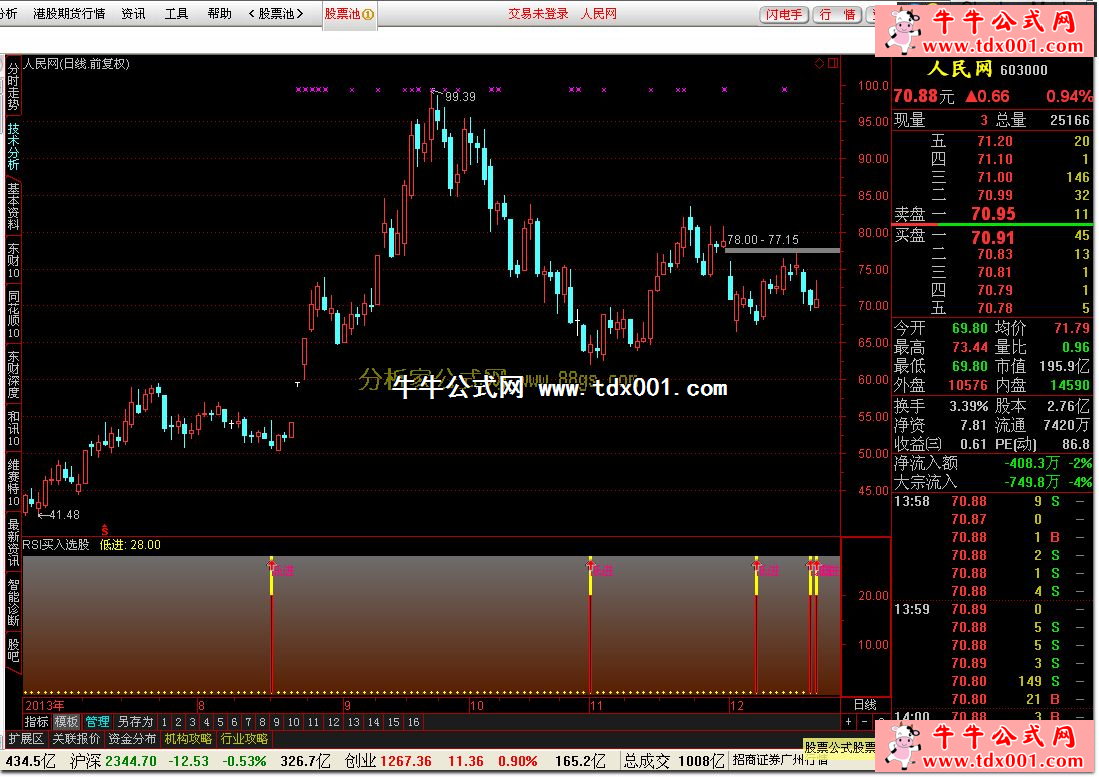The height and width of the screenshot is (777, 1099).
Task: Click the 最高 value 73.44
Action: (970, 347)
